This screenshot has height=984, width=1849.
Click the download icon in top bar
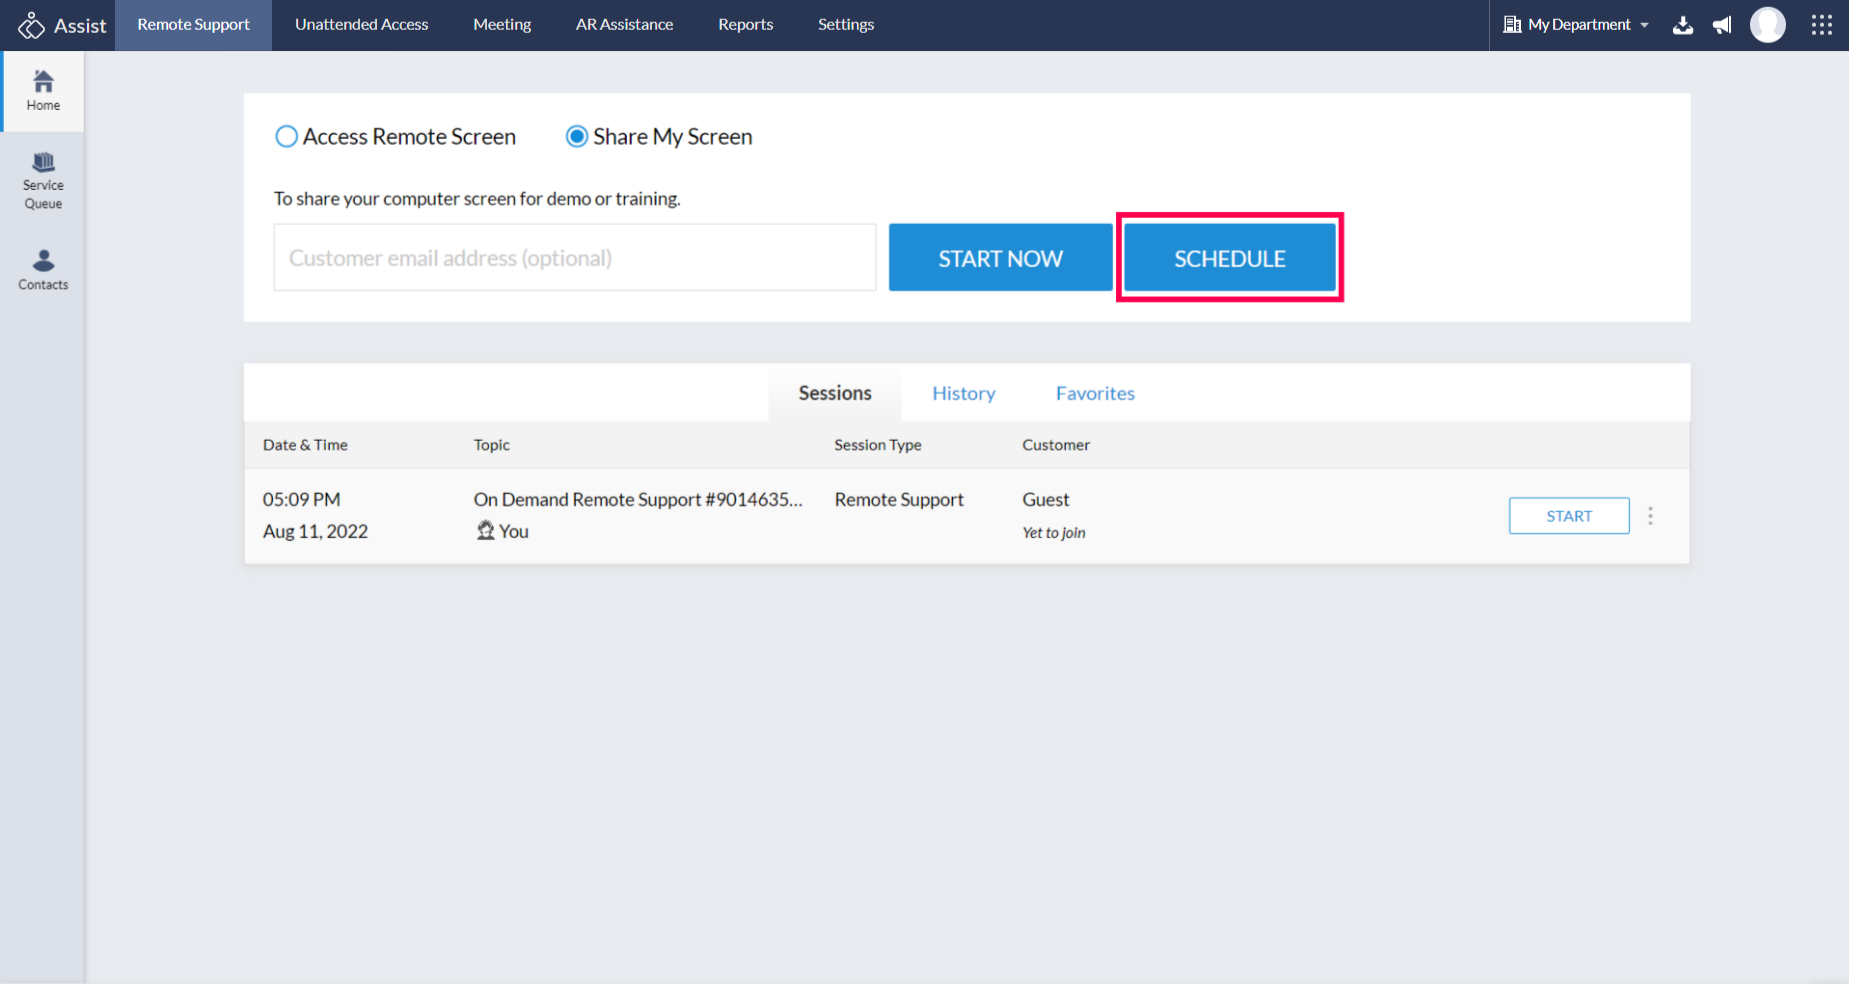[x=1683, y=25]
